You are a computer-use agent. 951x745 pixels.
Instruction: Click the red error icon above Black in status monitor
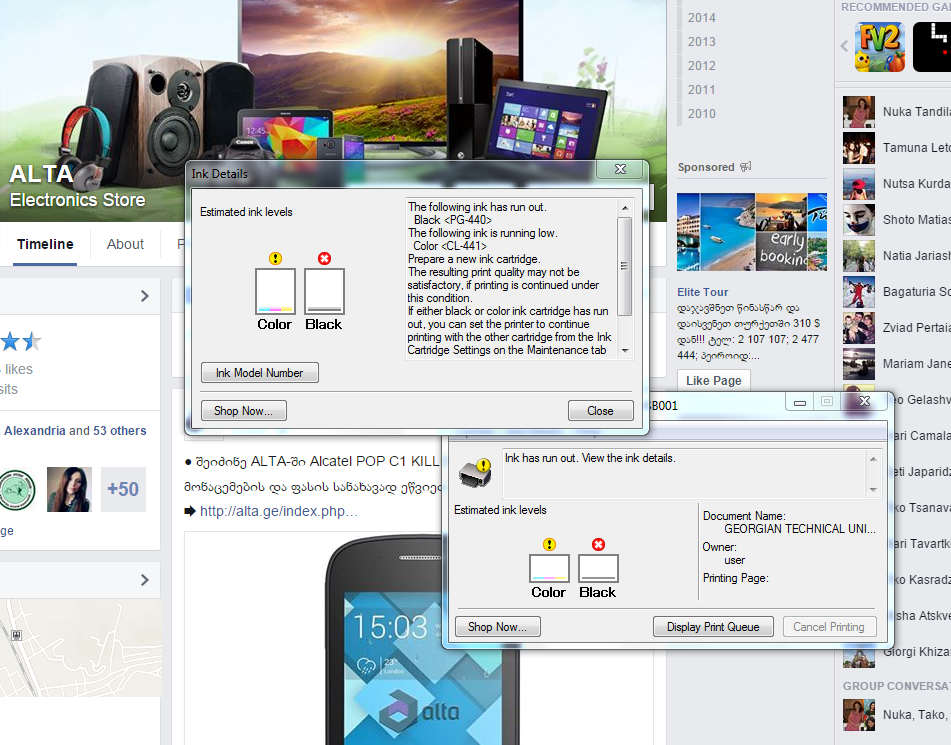pyautogui.click(x=598, y=545)
